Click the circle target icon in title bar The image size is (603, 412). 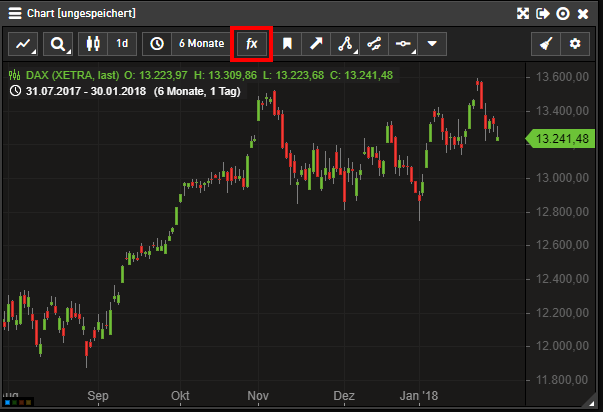coord(563,14)
